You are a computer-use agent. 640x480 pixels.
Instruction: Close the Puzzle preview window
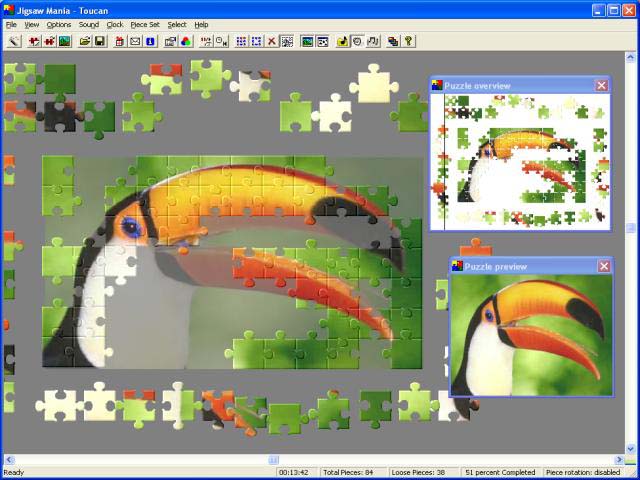tap(604, 266)
